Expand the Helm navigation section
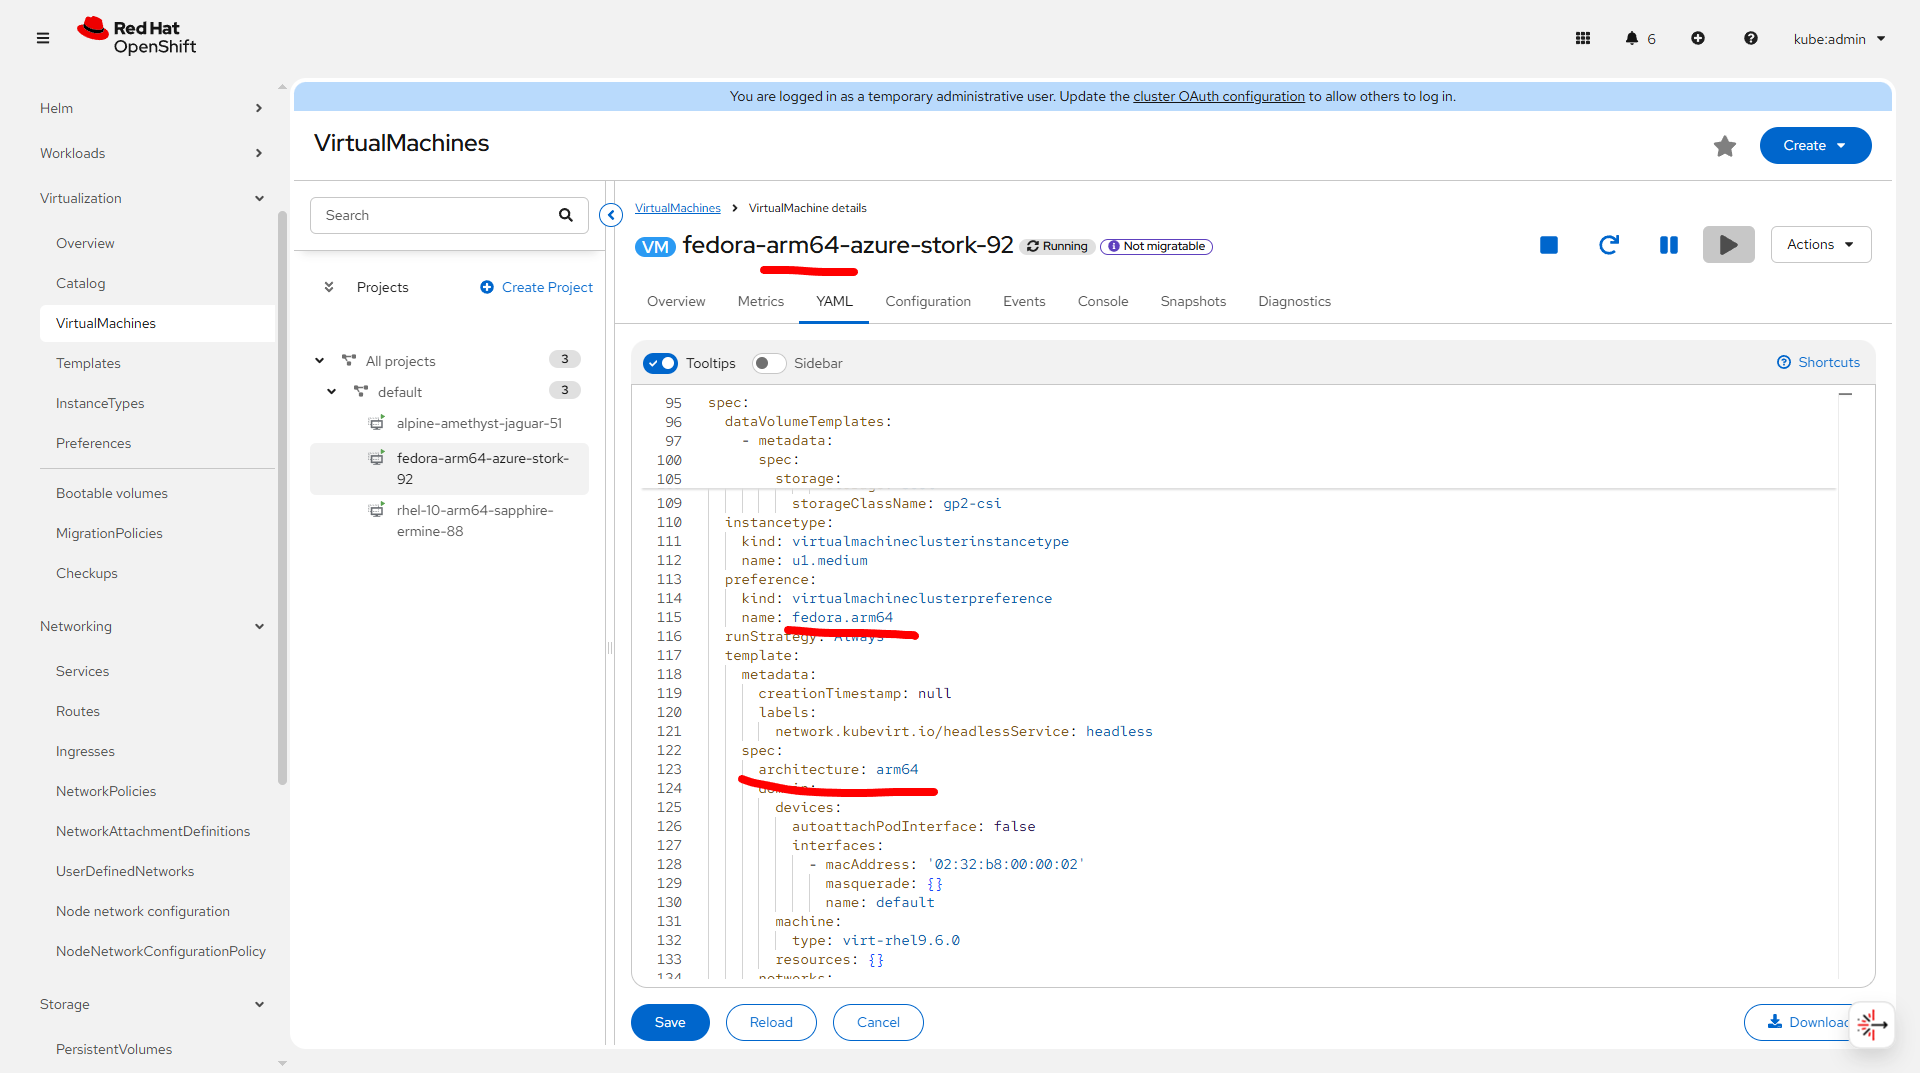1920x1073 pixels. [x=152, y=108]
